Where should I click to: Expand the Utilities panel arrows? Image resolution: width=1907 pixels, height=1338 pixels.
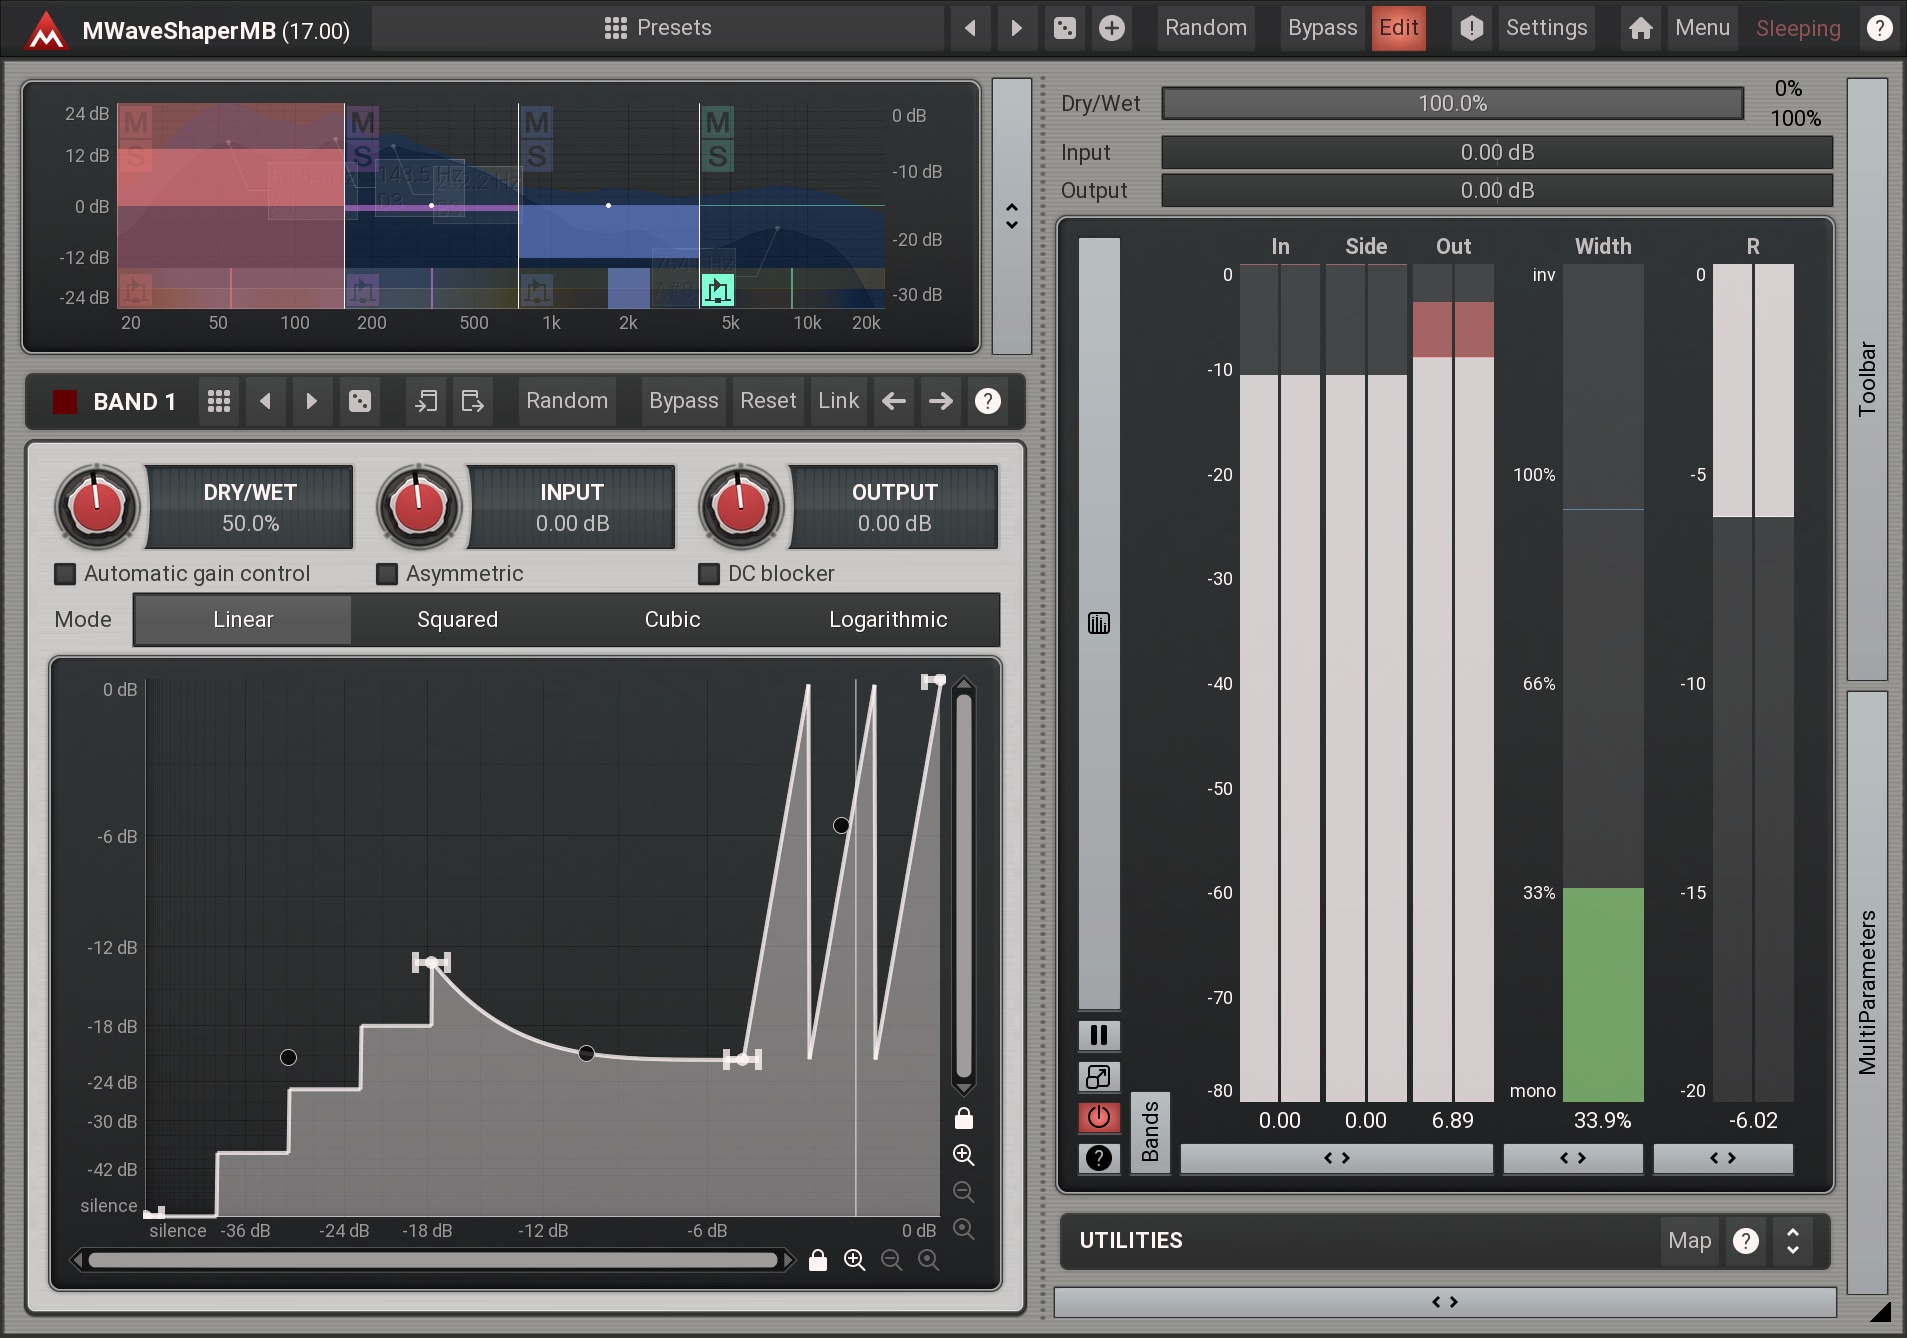tap(1792, 1241)
